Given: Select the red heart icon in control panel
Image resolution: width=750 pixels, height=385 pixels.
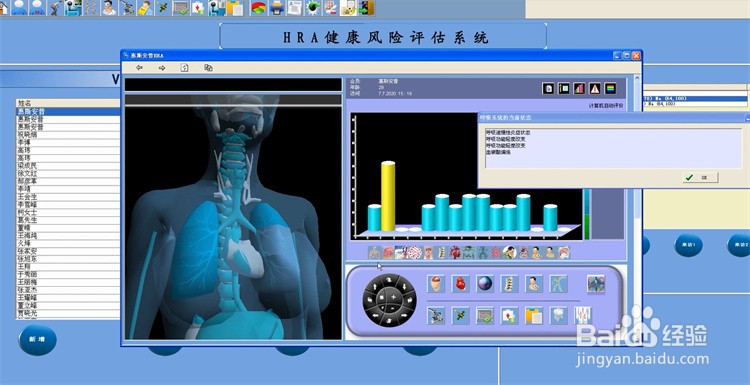Looking at the screenshot, I should click(x=460, y=284).
